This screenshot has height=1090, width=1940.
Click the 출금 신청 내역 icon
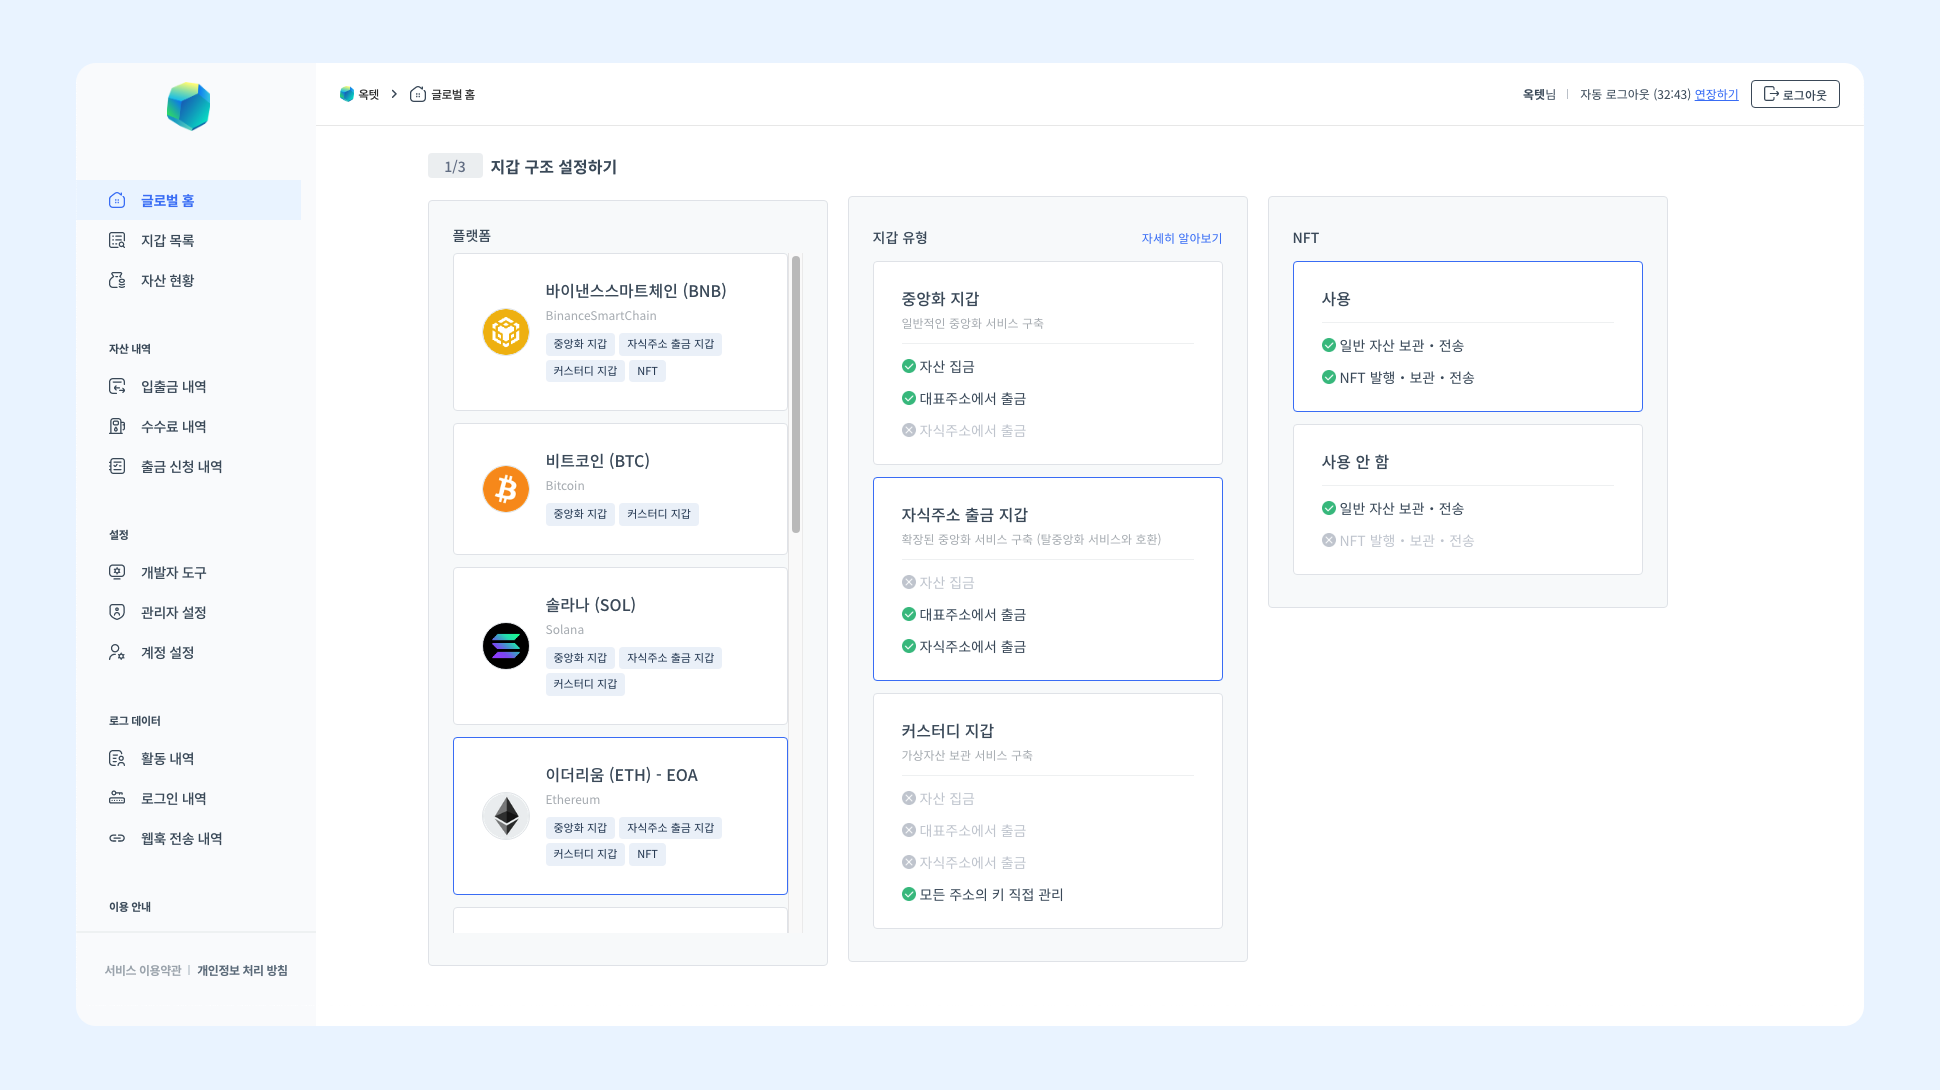coord(117,466)
